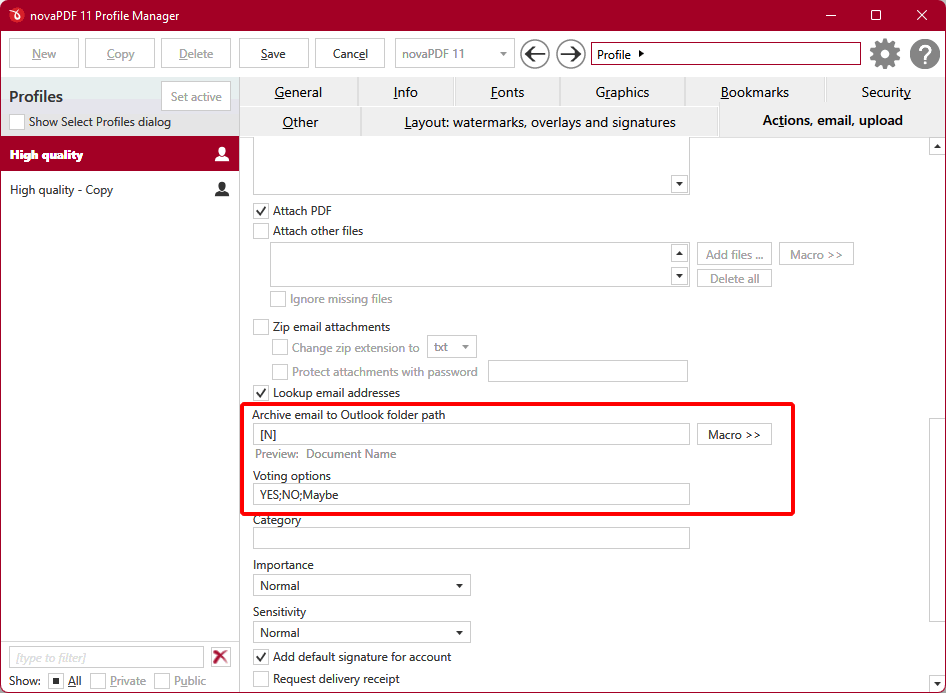
Task: Toggle the Public show filter checkbox
Action: (162, 681)
